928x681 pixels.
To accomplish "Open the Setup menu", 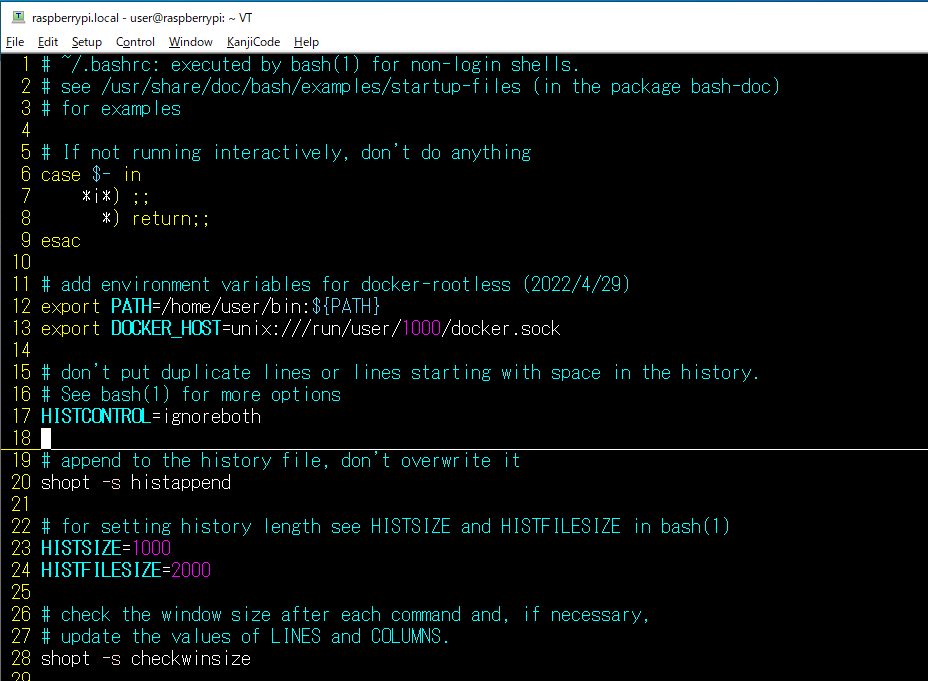I will [x=86, y=42].
